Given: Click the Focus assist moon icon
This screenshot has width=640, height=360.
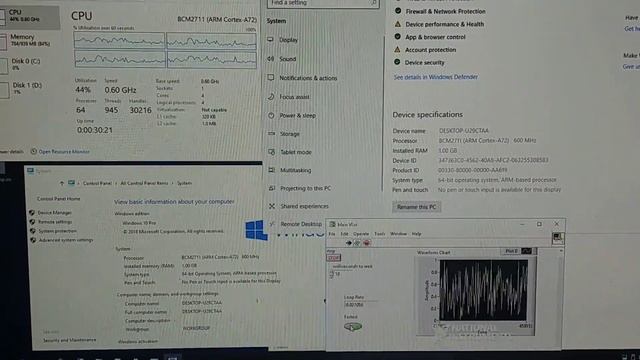Looking at the screenshot, I should pyautogui.click(x=271, y=97).
